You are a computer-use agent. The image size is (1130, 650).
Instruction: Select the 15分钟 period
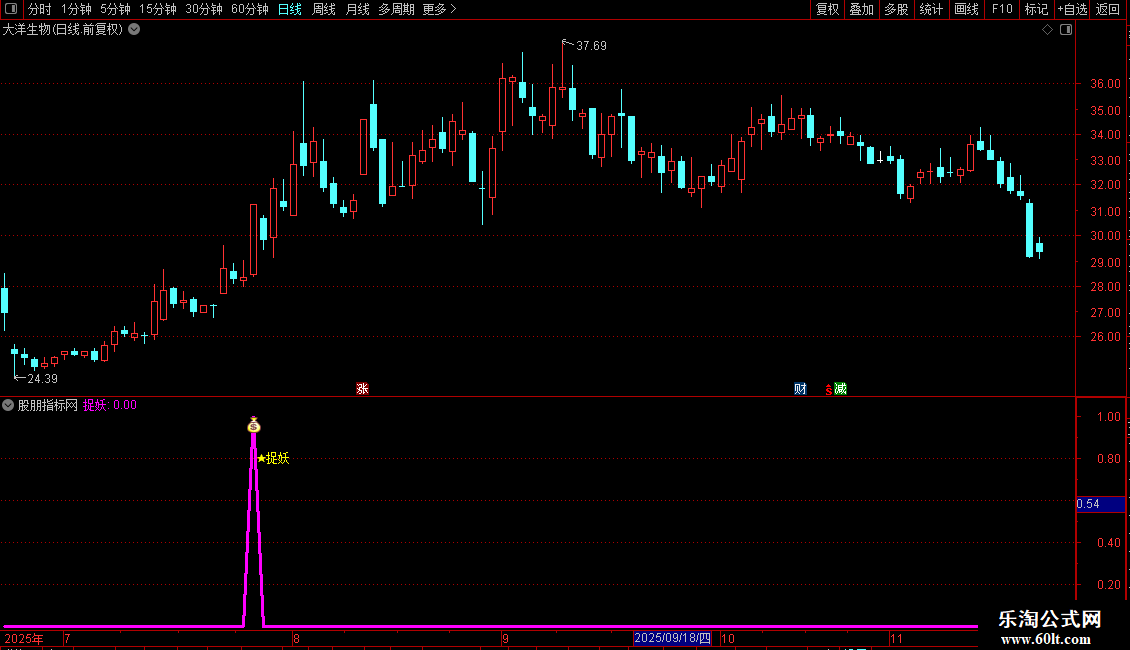pyautogui.click(x=157, y=9)
